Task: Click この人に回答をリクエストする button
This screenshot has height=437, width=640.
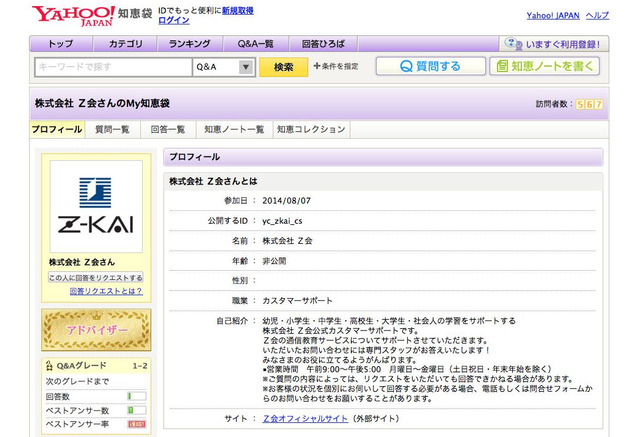Action: pyautogui.click(x=96, y=277)
